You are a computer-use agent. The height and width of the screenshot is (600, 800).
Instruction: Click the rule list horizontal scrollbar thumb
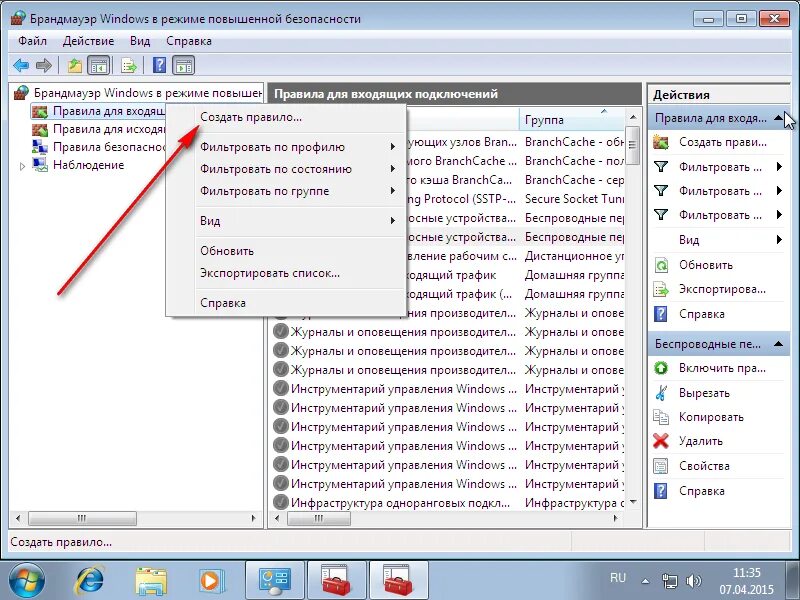click(319, 519)
